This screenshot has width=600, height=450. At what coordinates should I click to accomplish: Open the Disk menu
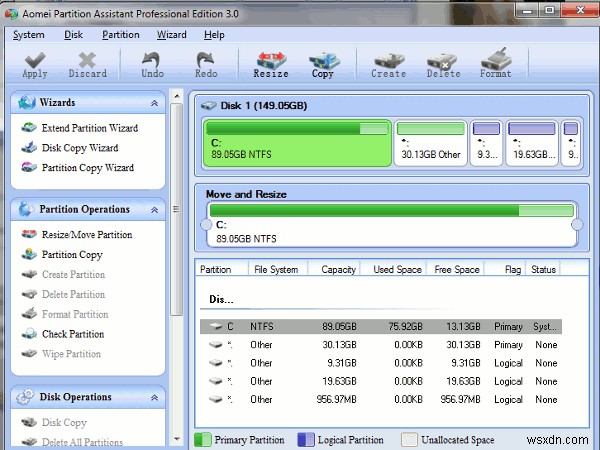[x=73, y=35]
